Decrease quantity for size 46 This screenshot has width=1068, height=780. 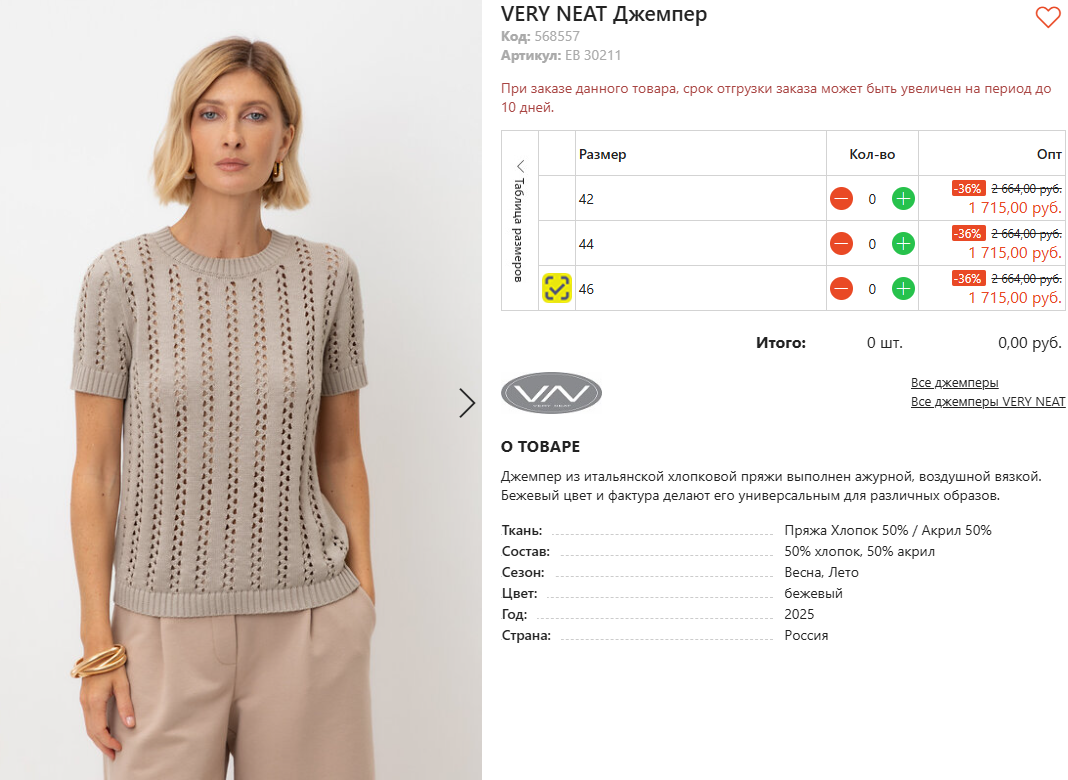(x=842, y=289)
